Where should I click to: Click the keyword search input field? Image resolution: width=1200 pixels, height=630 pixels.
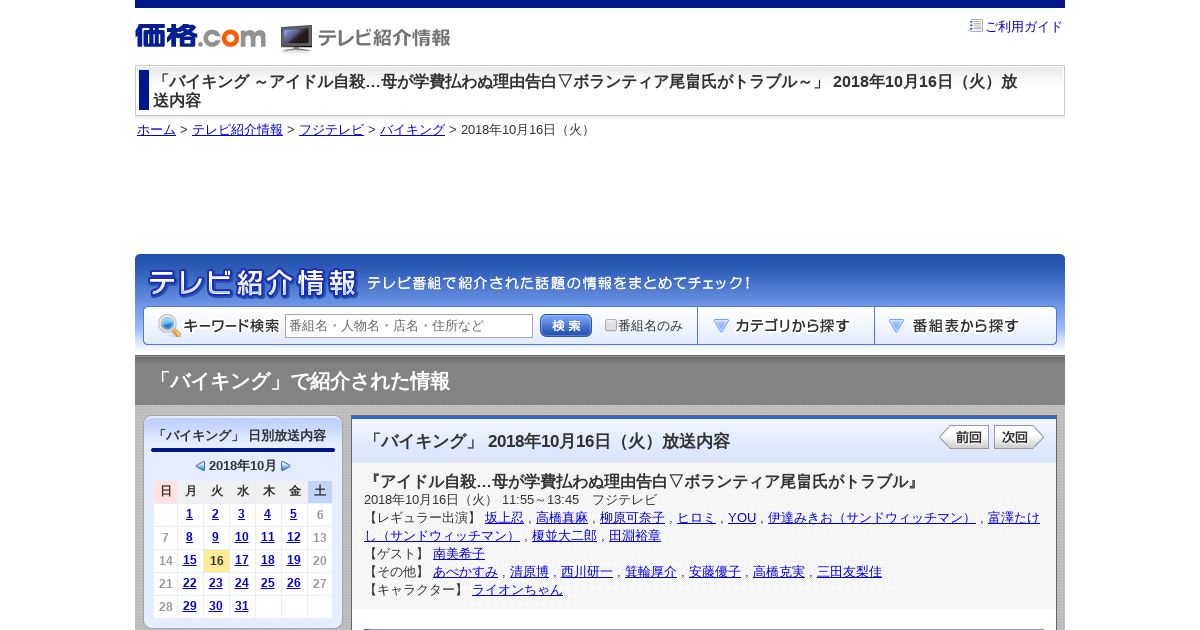coord(409,326)
